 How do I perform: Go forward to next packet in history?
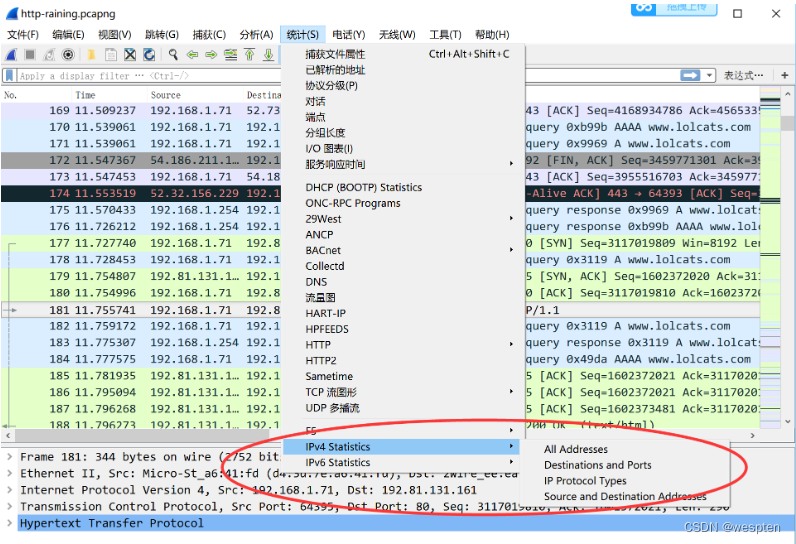(x=211, y=54)
